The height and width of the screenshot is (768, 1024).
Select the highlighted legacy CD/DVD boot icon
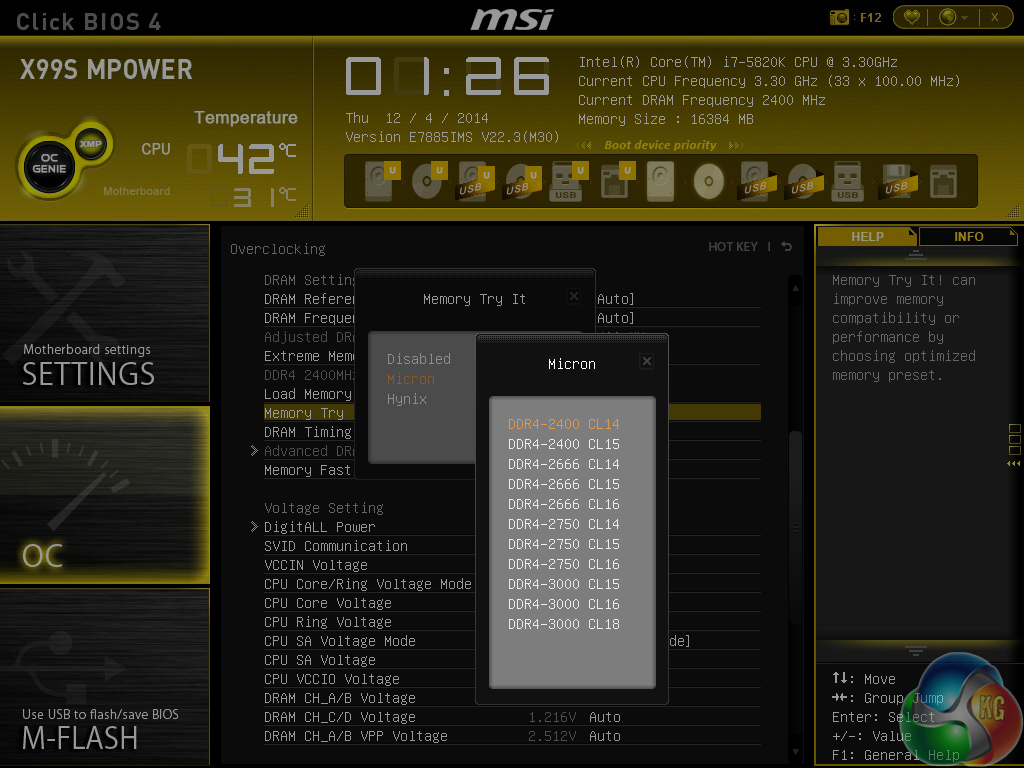tap(709, 181)
